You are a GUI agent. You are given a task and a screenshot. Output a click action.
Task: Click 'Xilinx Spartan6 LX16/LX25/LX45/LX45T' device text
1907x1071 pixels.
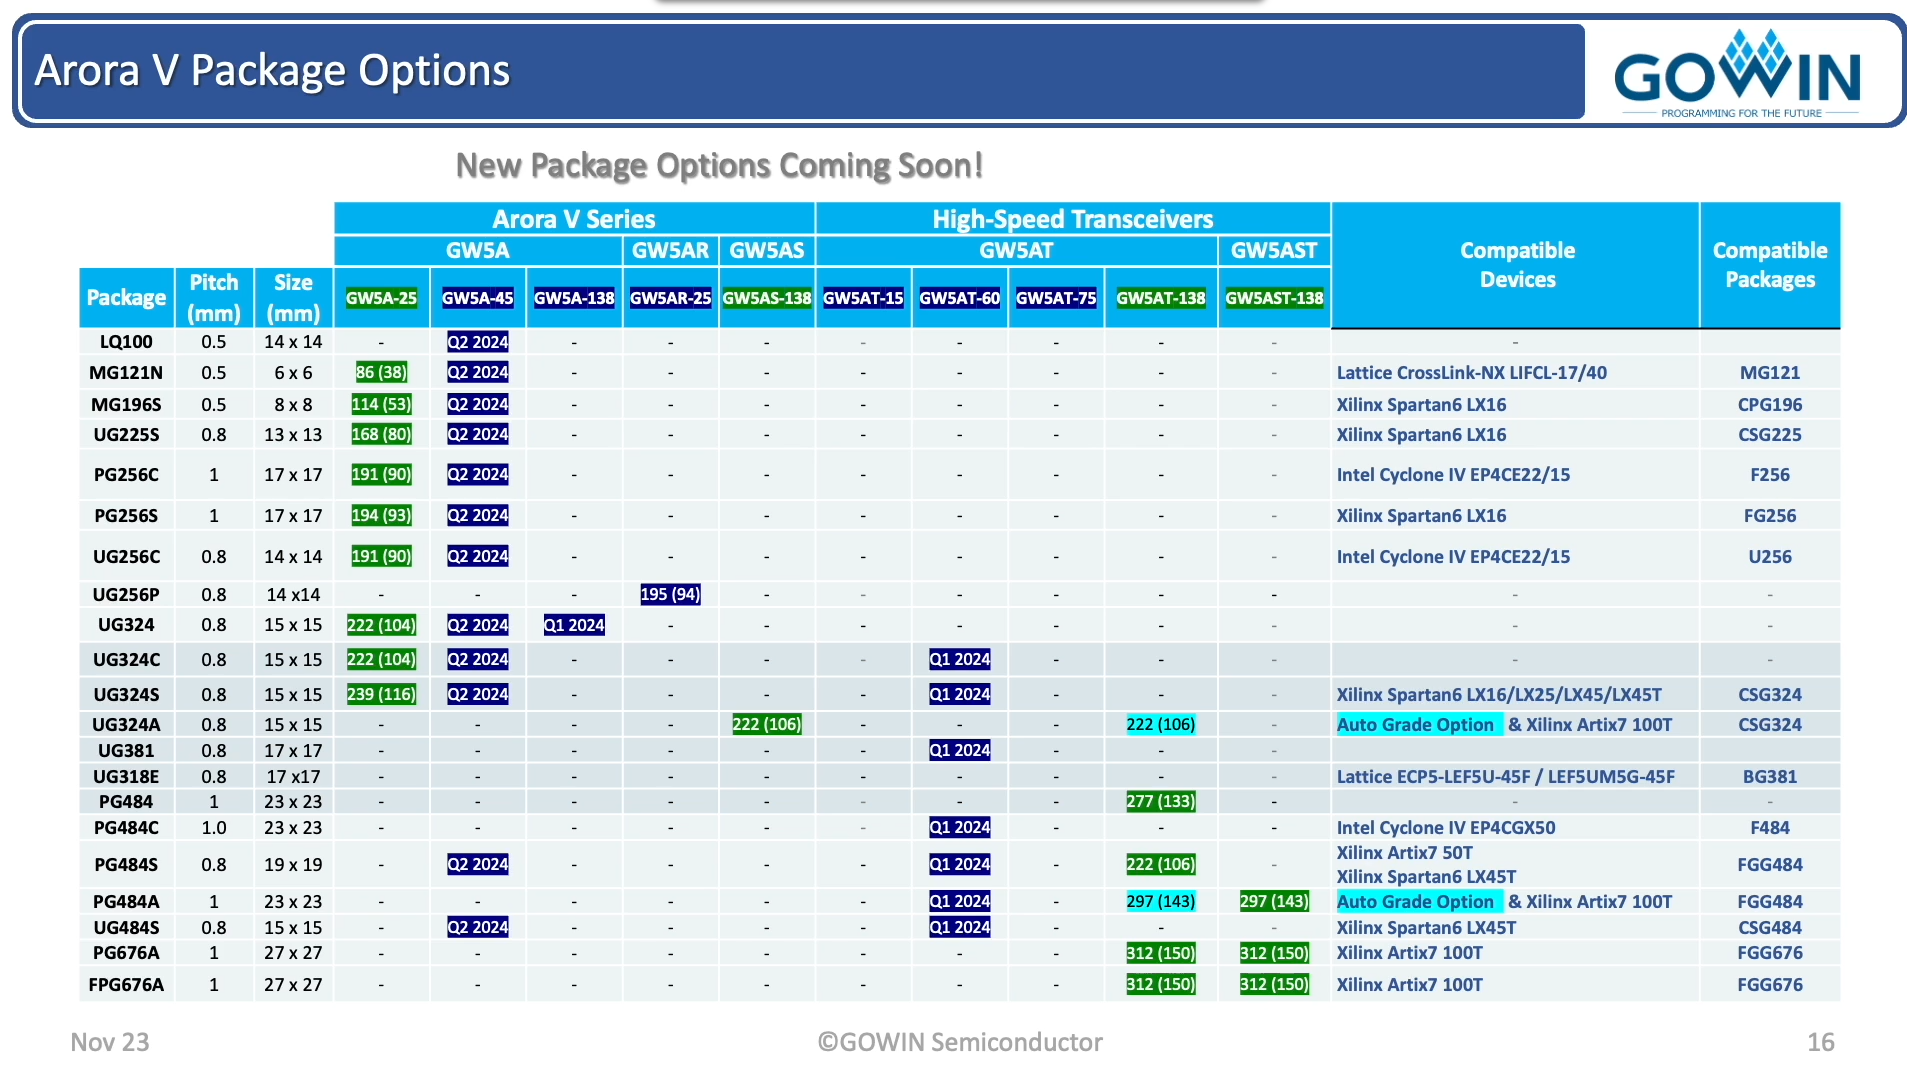pos(1498,695)
